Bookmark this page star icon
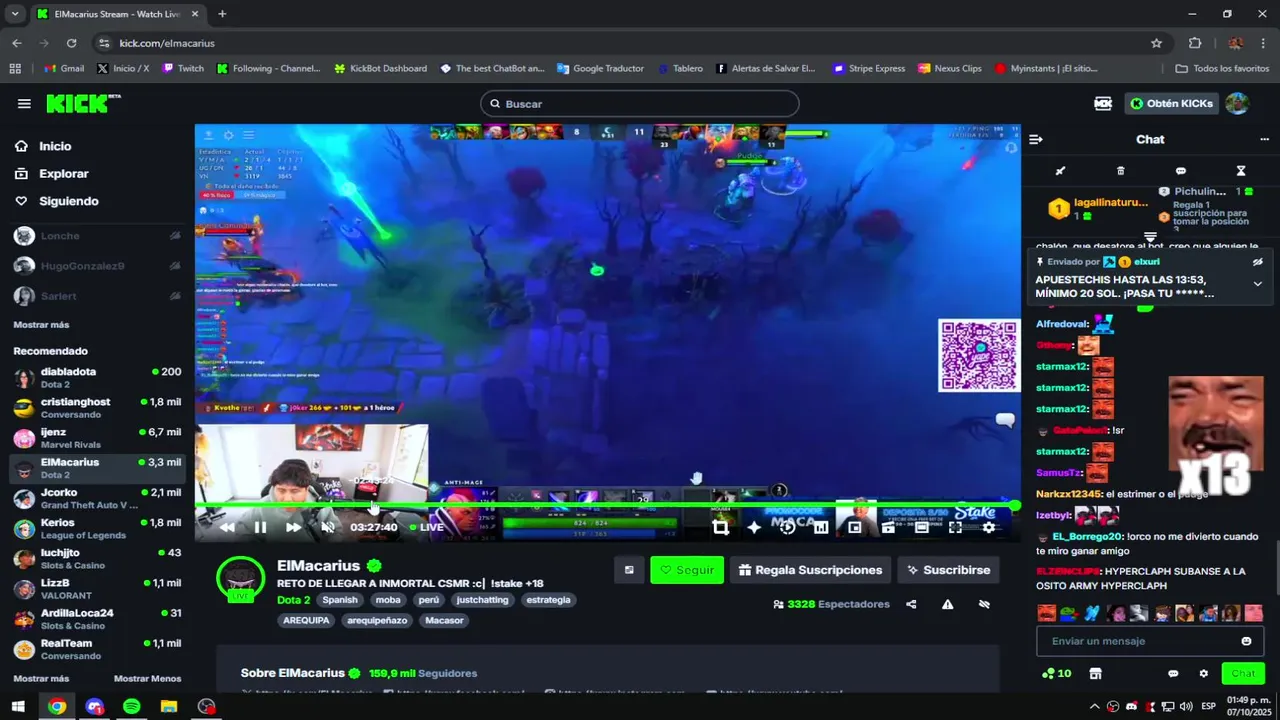1280x720 pixels. point(1157,43)
